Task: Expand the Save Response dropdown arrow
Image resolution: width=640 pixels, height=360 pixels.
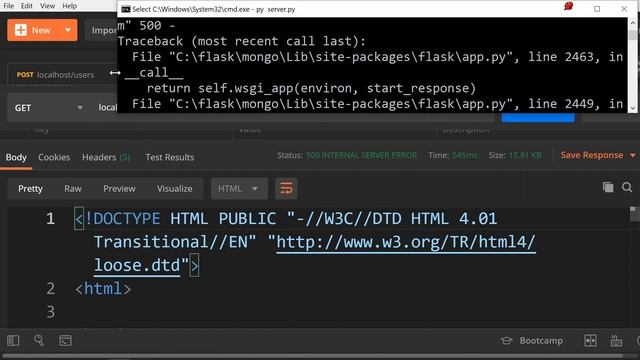Action: tap(633, 156)
